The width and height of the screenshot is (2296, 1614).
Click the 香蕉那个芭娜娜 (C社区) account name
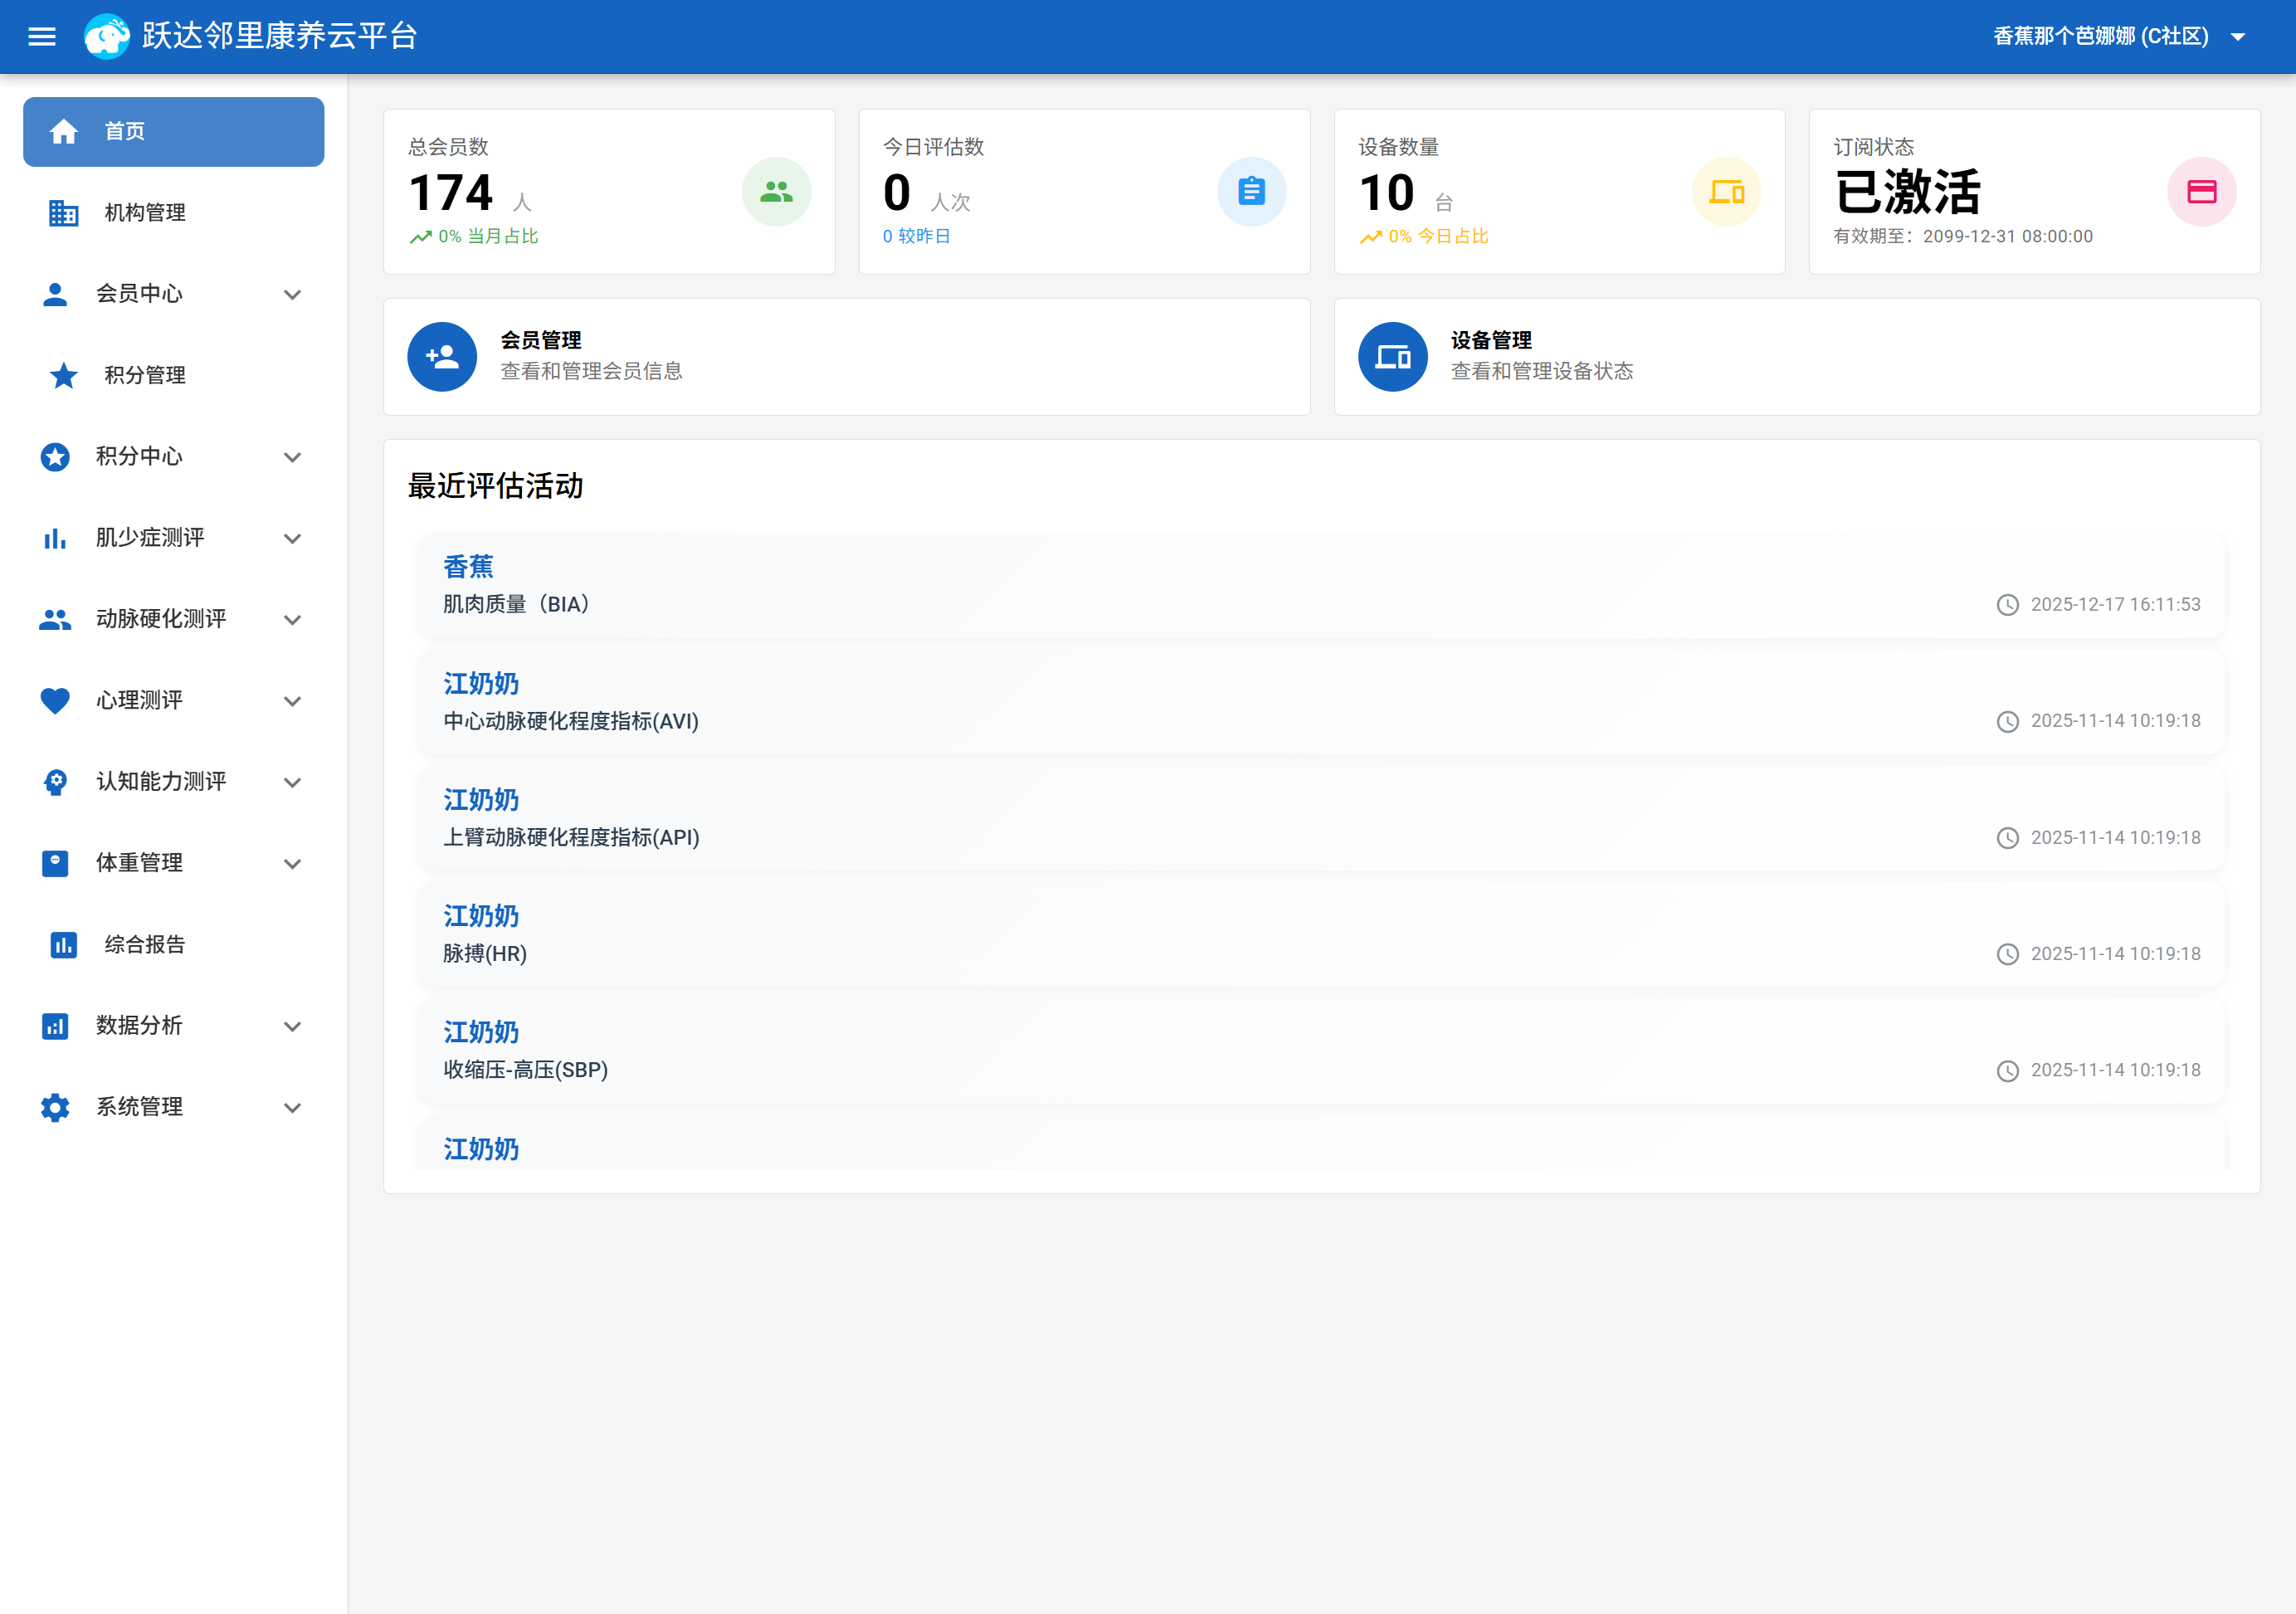2100,37
